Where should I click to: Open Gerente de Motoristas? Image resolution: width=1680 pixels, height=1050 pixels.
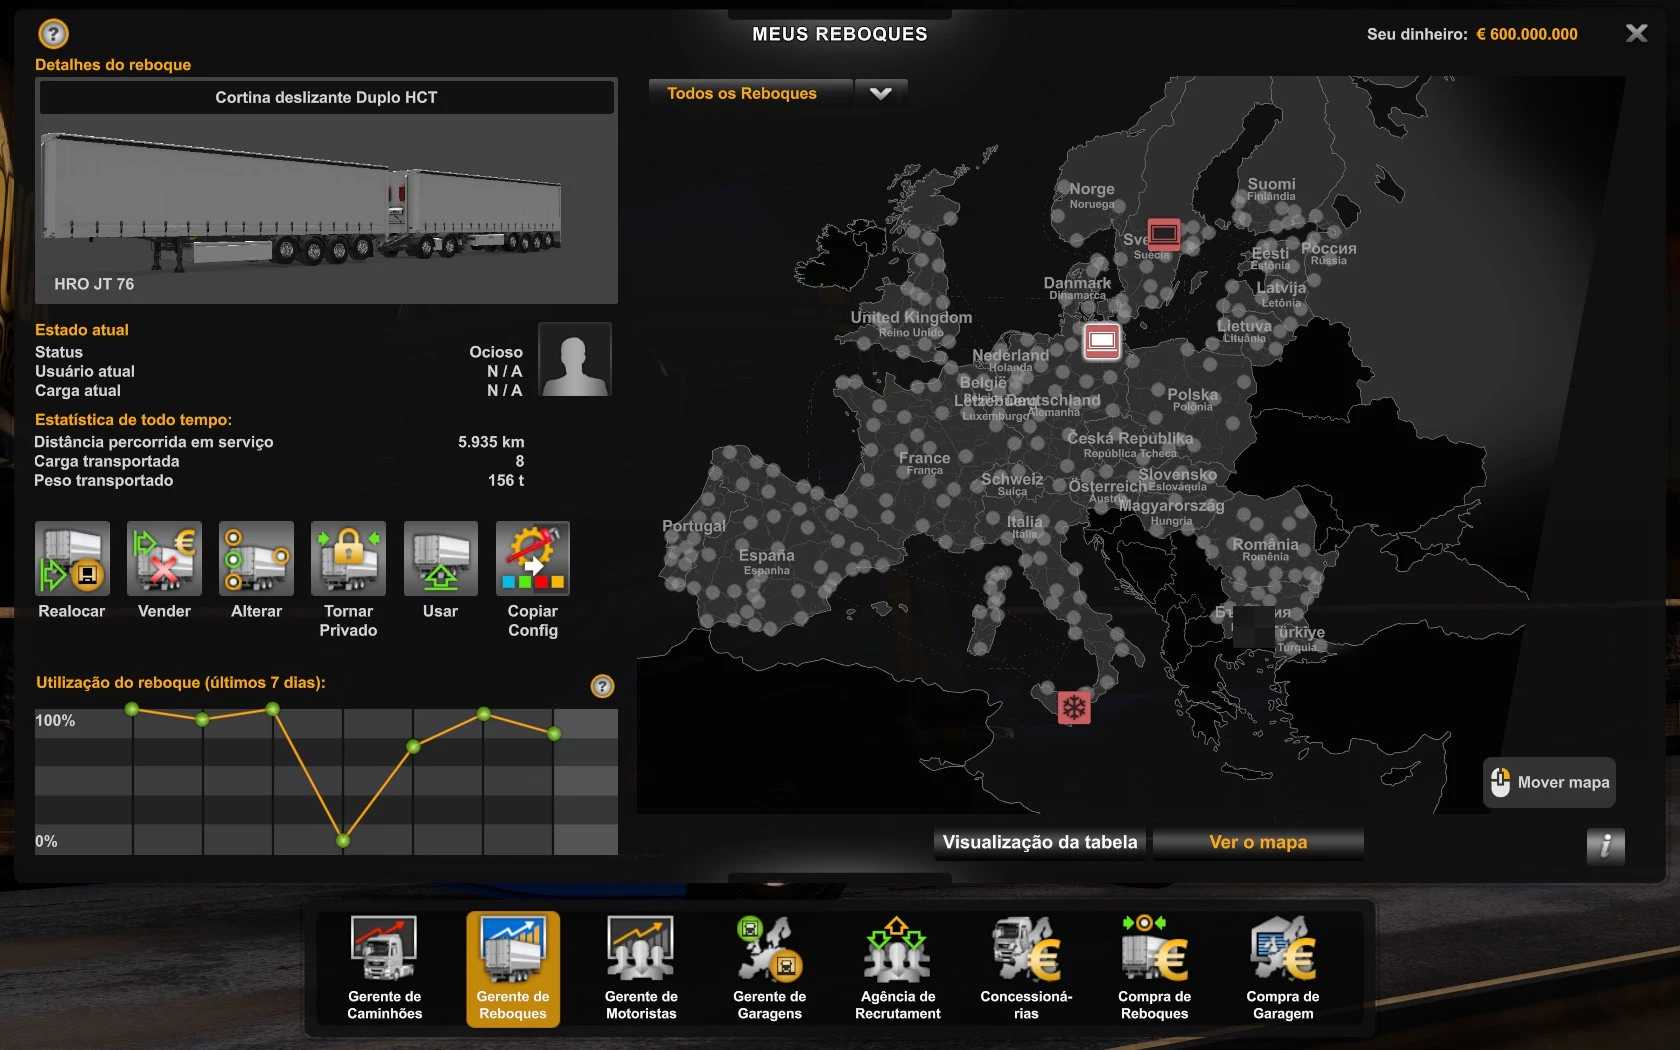pyautogui.click(x=641, y=968)
